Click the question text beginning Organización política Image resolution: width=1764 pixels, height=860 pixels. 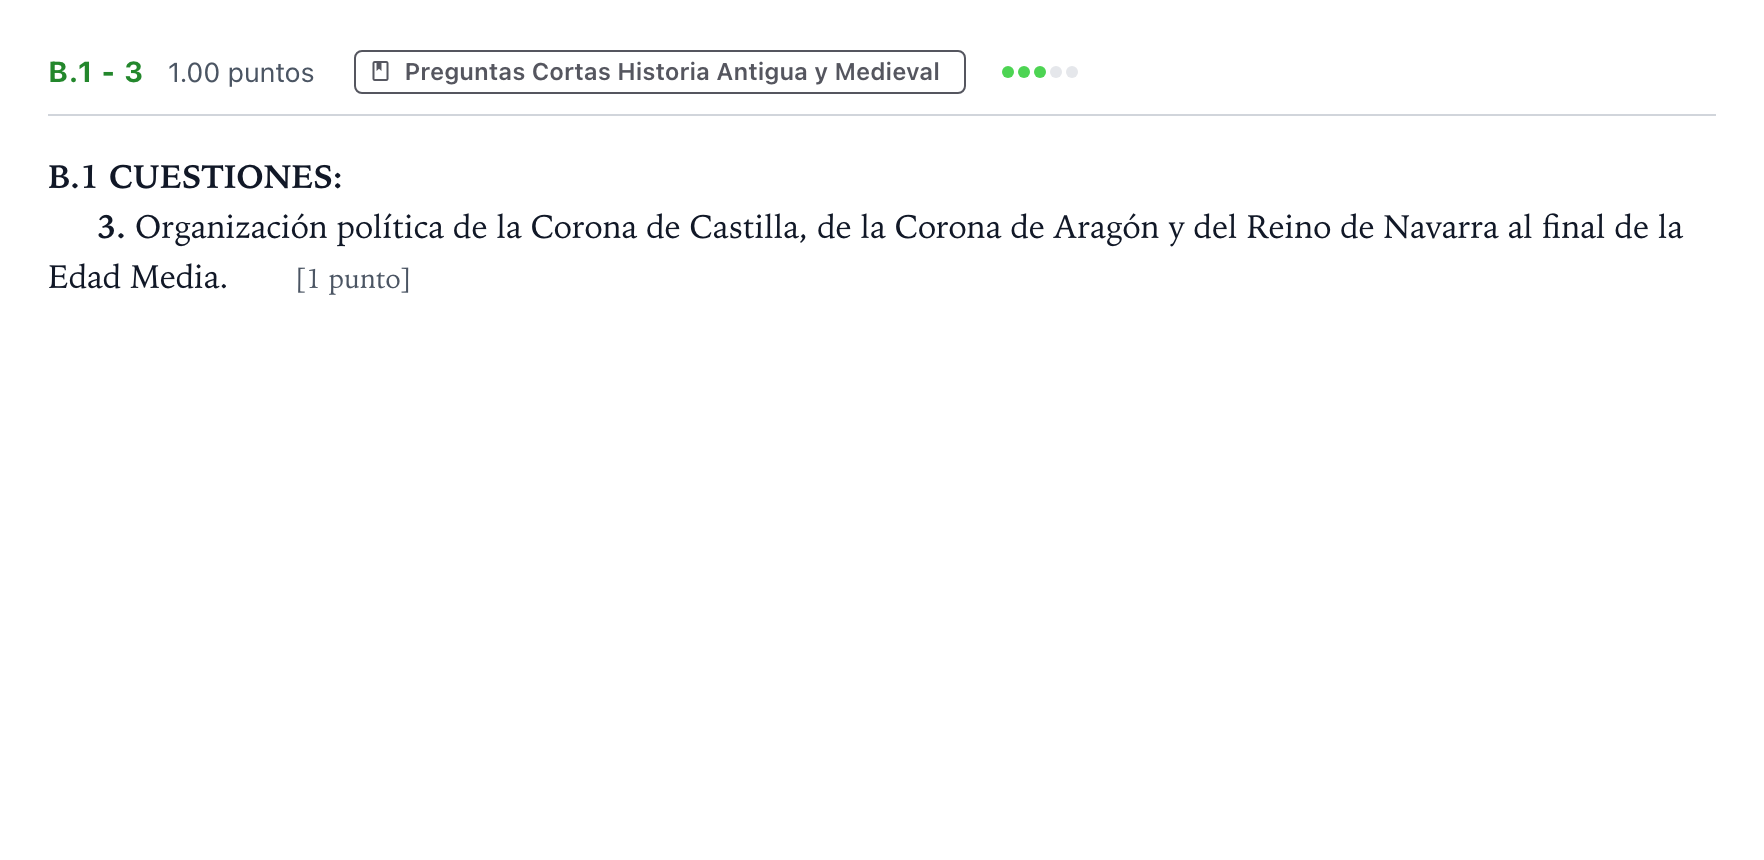pyautogui.click(x=865, y=252)
